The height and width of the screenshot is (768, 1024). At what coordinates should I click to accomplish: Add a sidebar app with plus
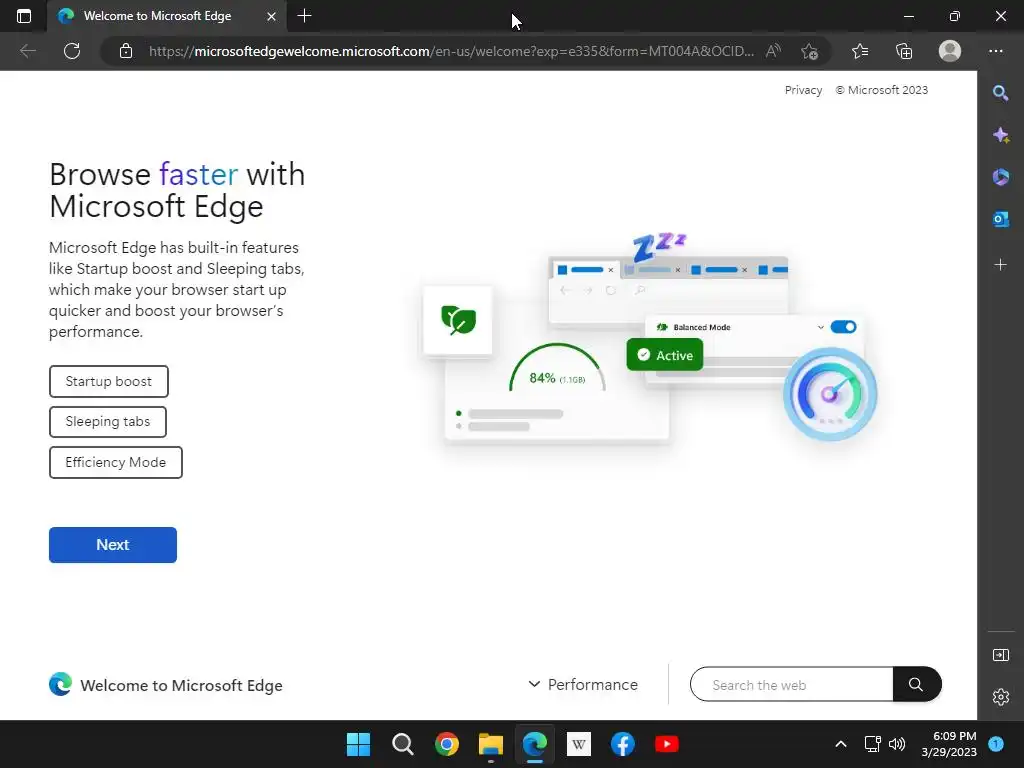1000,264
